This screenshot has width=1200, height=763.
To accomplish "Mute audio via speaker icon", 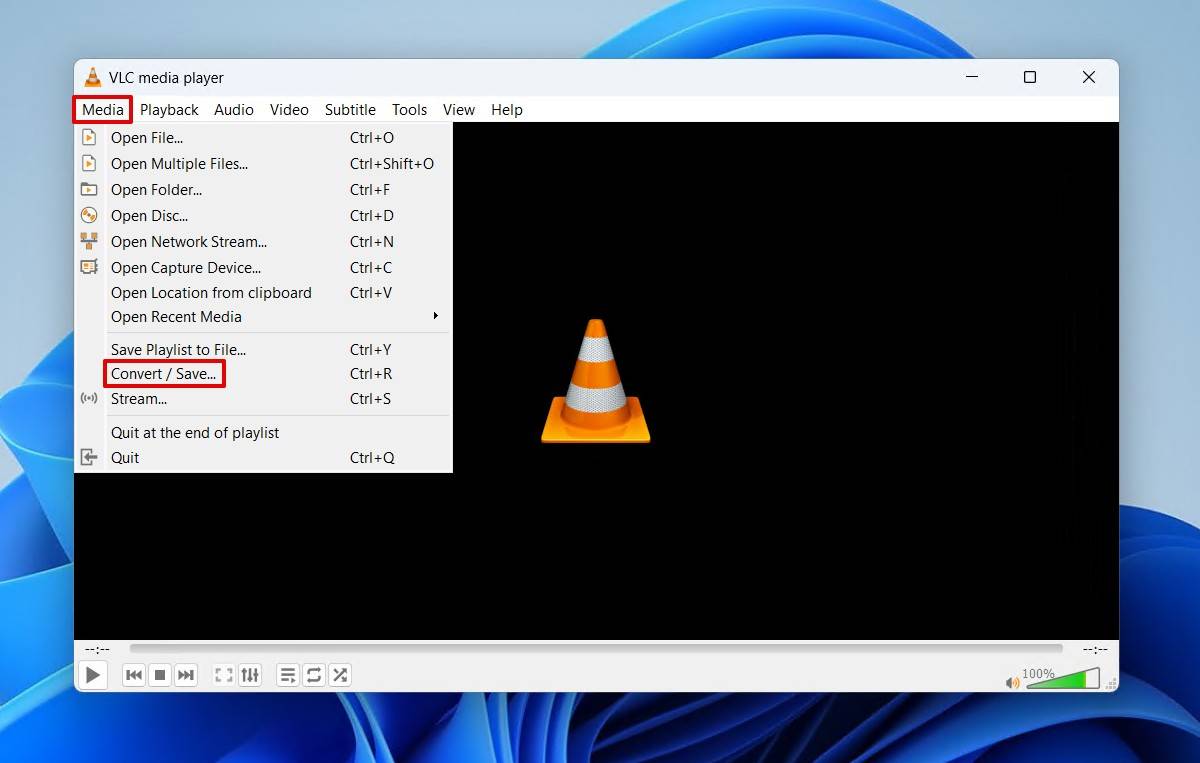I will 1012,682.
